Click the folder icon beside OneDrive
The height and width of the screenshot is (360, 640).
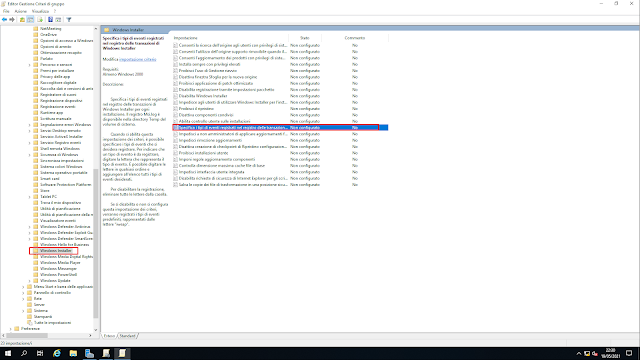[36, 35]
